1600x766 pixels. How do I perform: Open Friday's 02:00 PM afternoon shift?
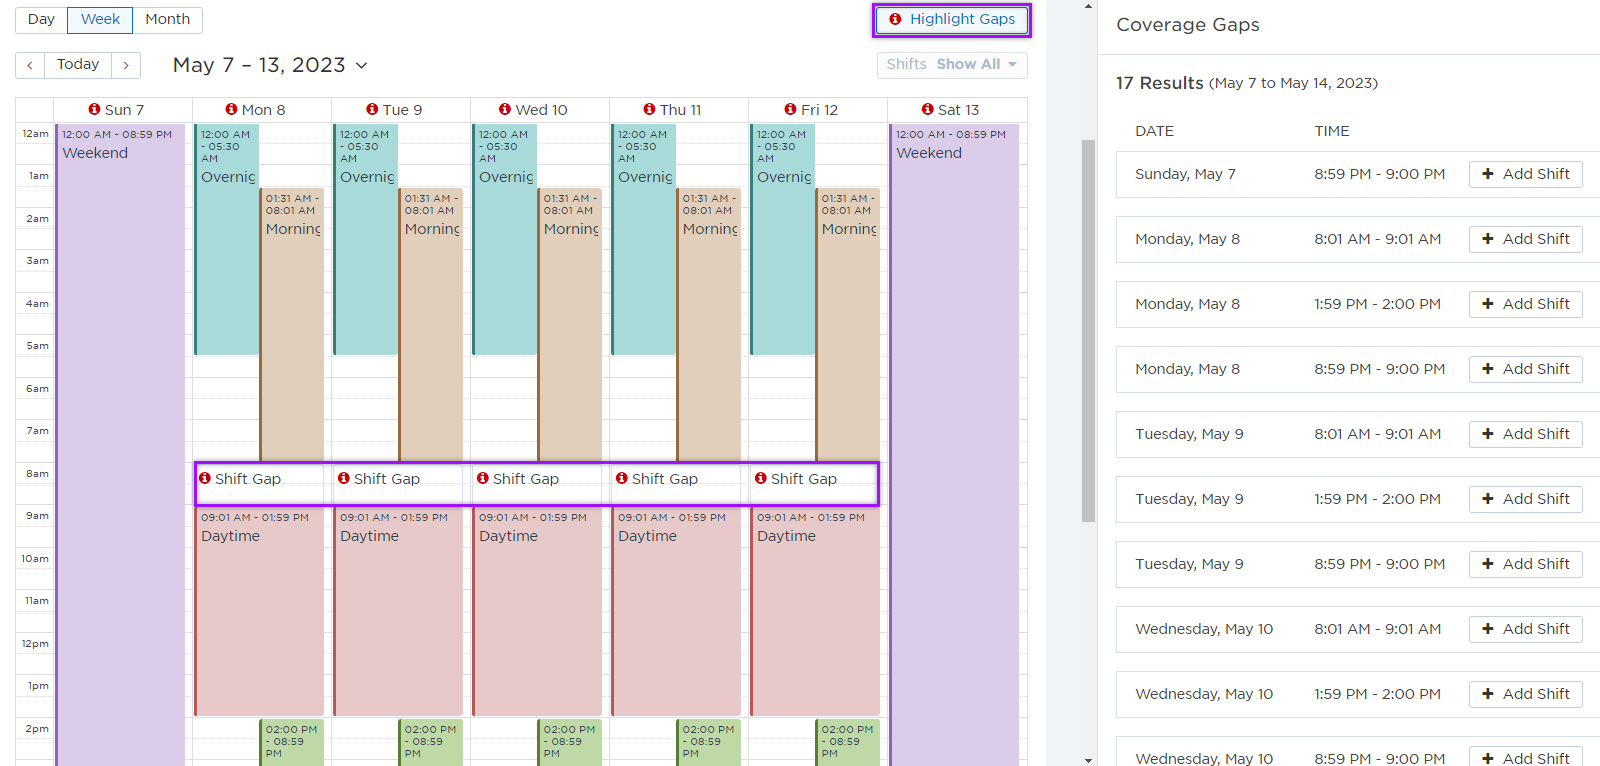(848, 743)
